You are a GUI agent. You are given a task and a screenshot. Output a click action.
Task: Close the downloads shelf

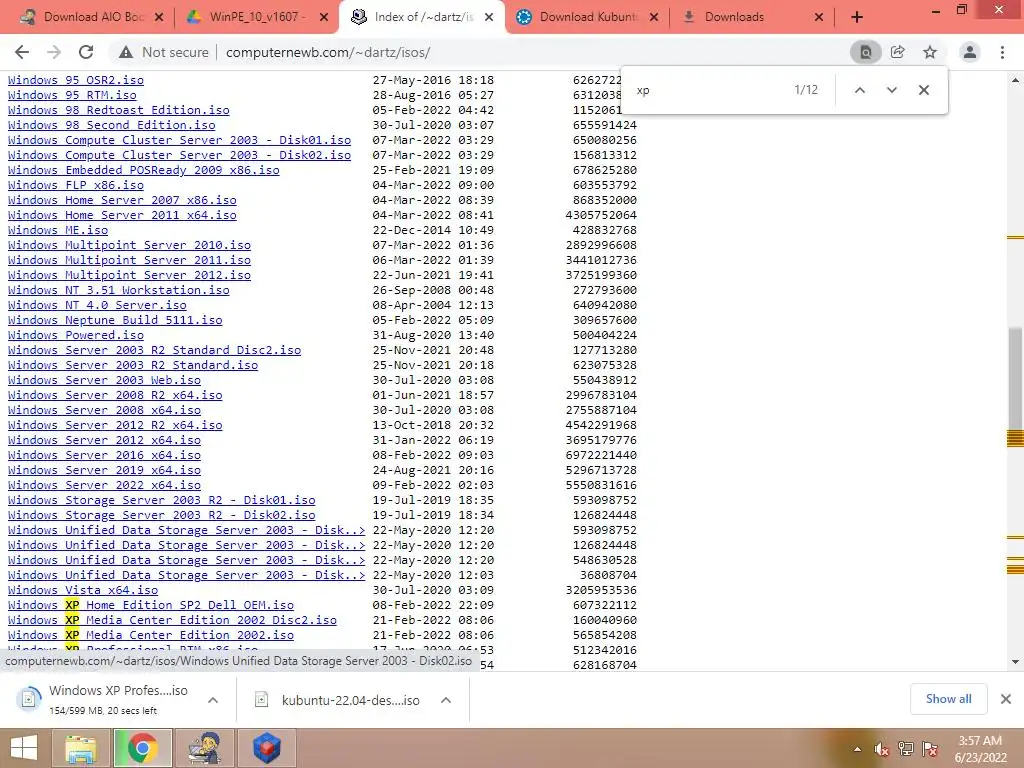[x=1006, y=699]
